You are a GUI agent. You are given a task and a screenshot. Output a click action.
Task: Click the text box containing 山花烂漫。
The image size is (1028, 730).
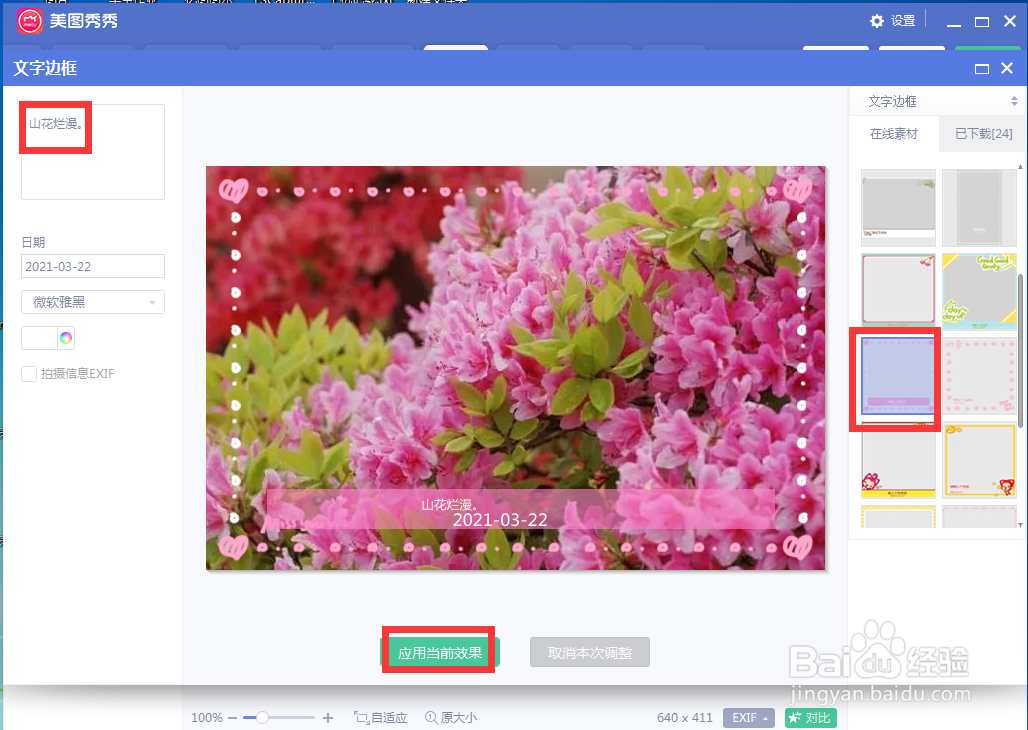[x=92, y=152]
